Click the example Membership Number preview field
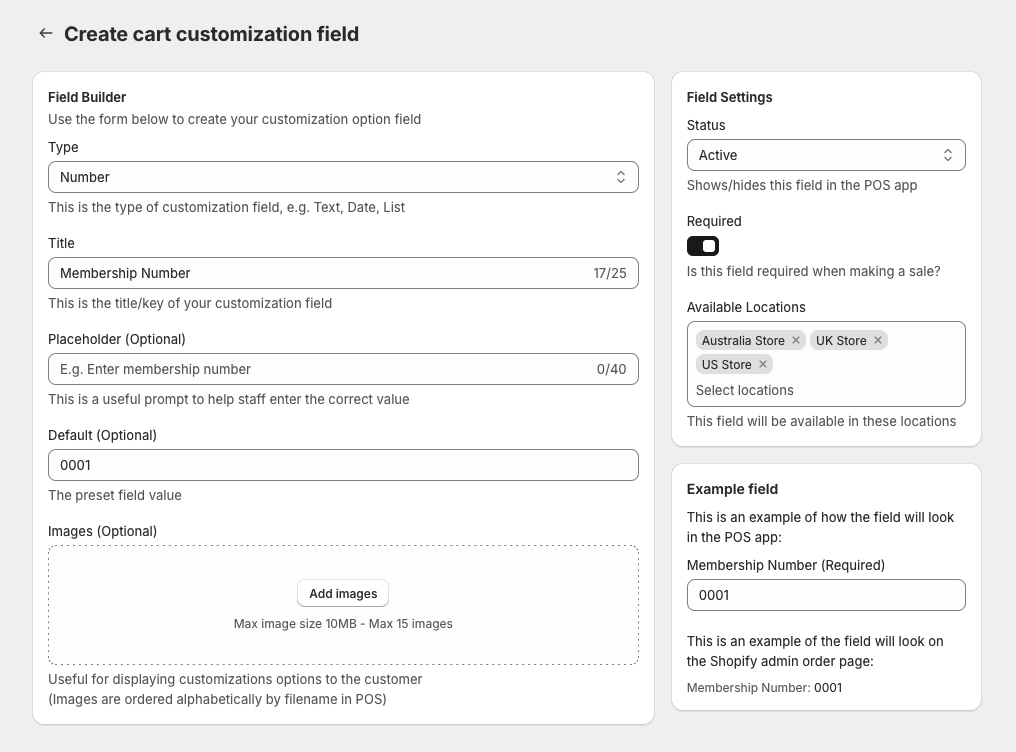 coord(826,595)
